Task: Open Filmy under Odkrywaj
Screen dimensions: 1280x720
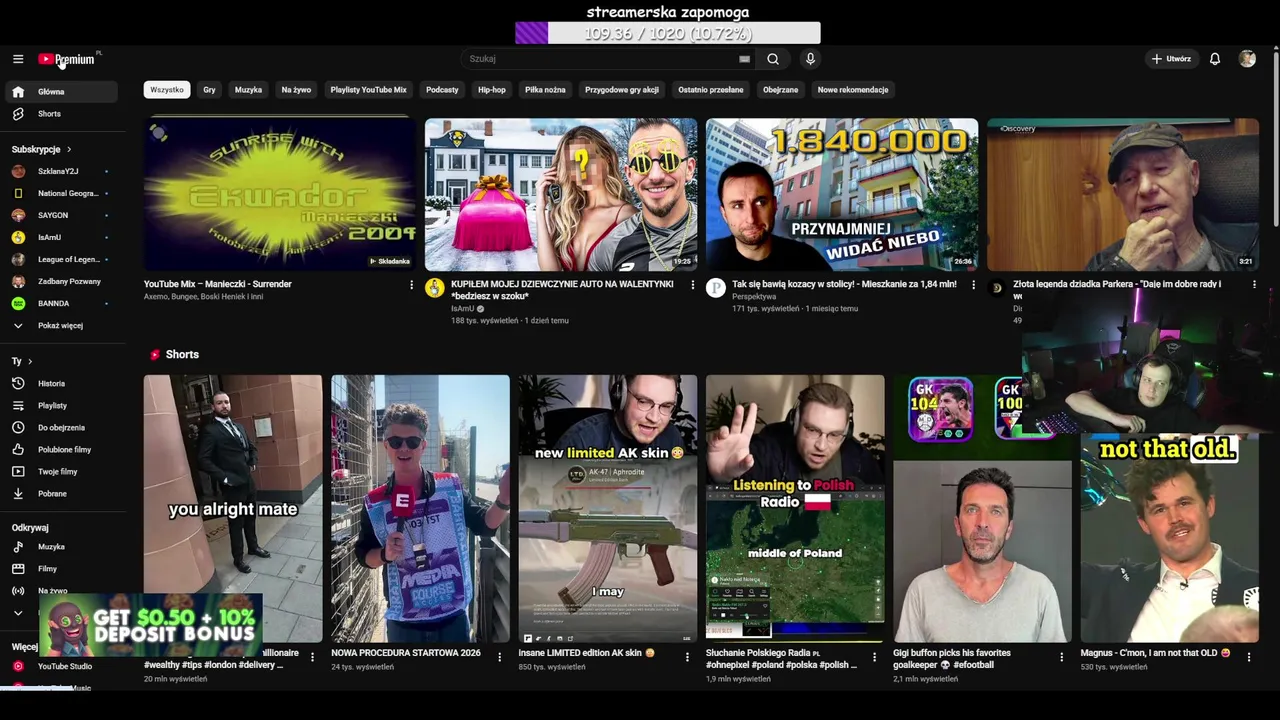Action: click(x=60, y=569)
